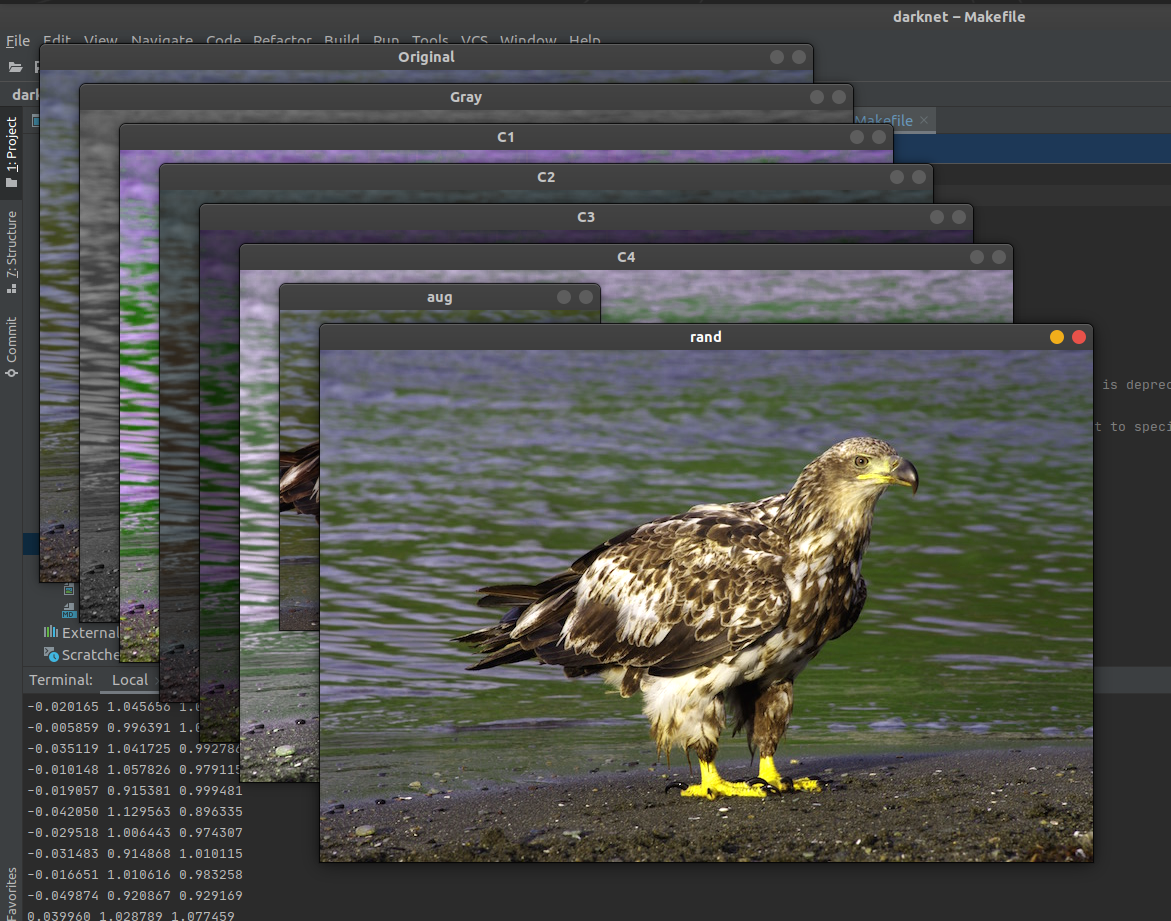Select the Local terminal tab
The width and height of the screenshot is (1171, 921).
pos(130,680)
